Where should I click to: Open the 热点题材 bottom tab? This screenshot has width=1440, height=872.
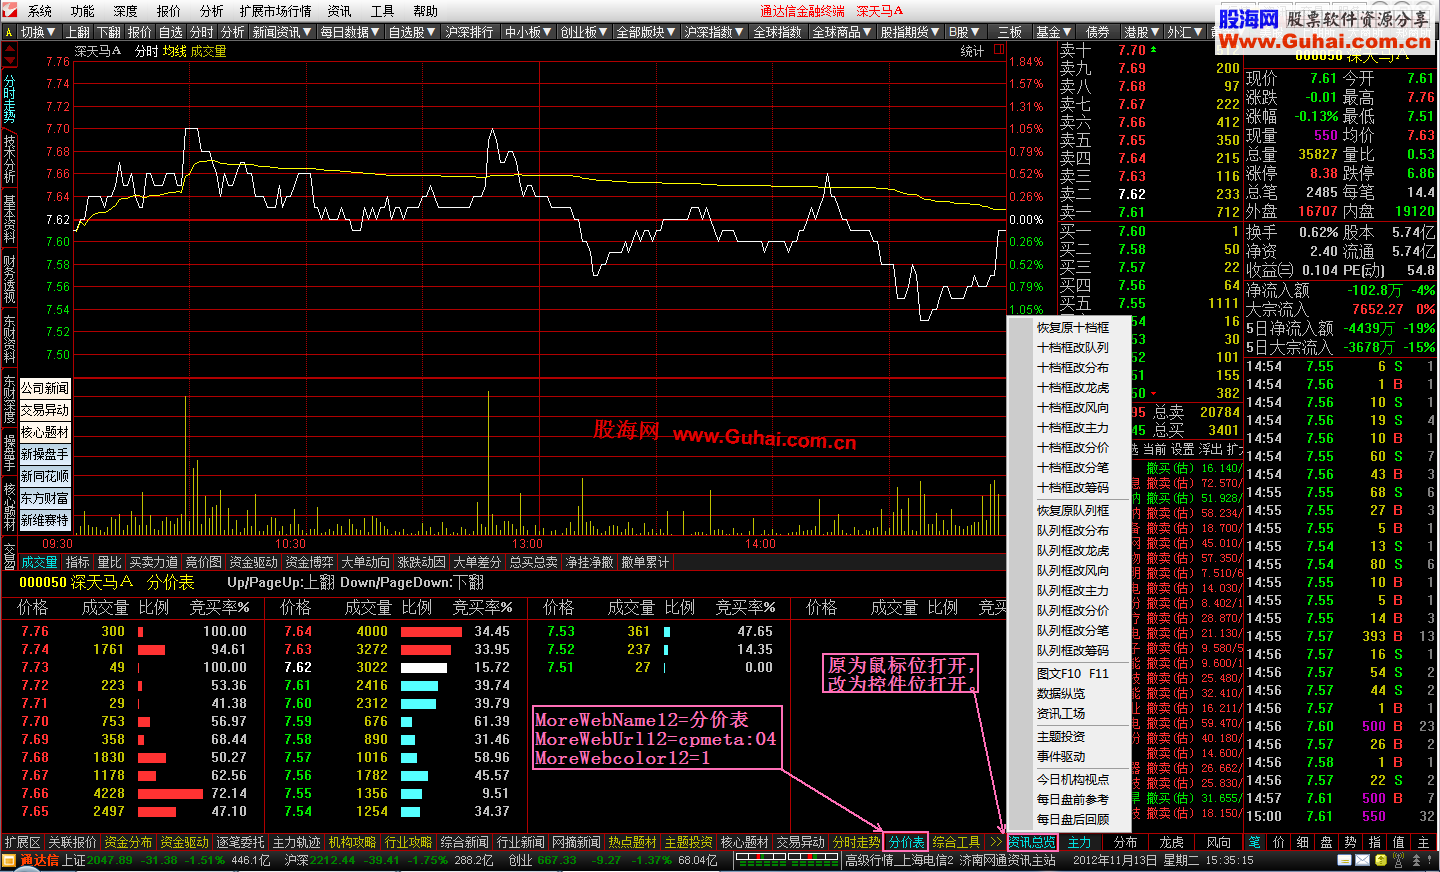tap(632, 842)
